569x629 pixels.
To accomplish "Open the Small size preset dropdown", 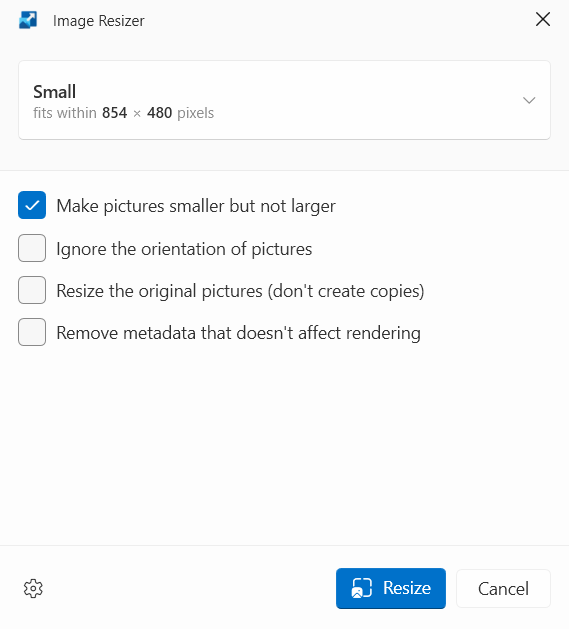I will [284, 100].
